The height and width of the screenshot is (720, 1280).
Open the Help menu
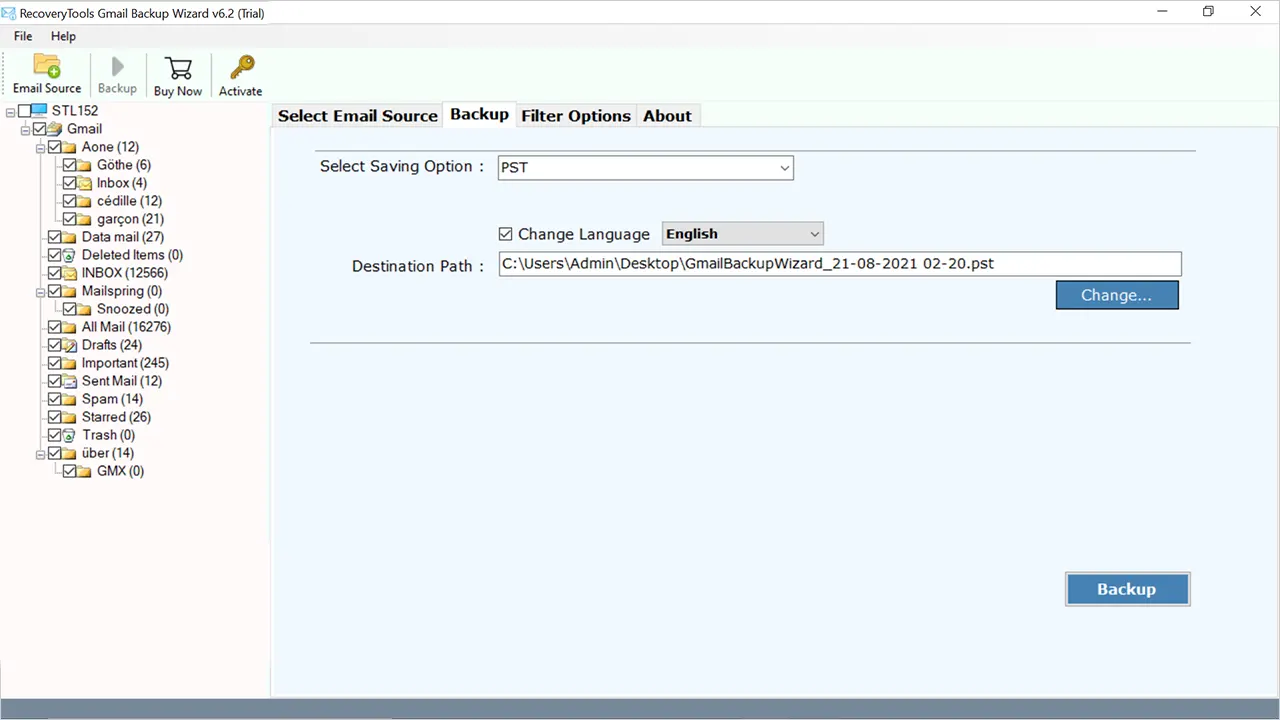point(63,36)
